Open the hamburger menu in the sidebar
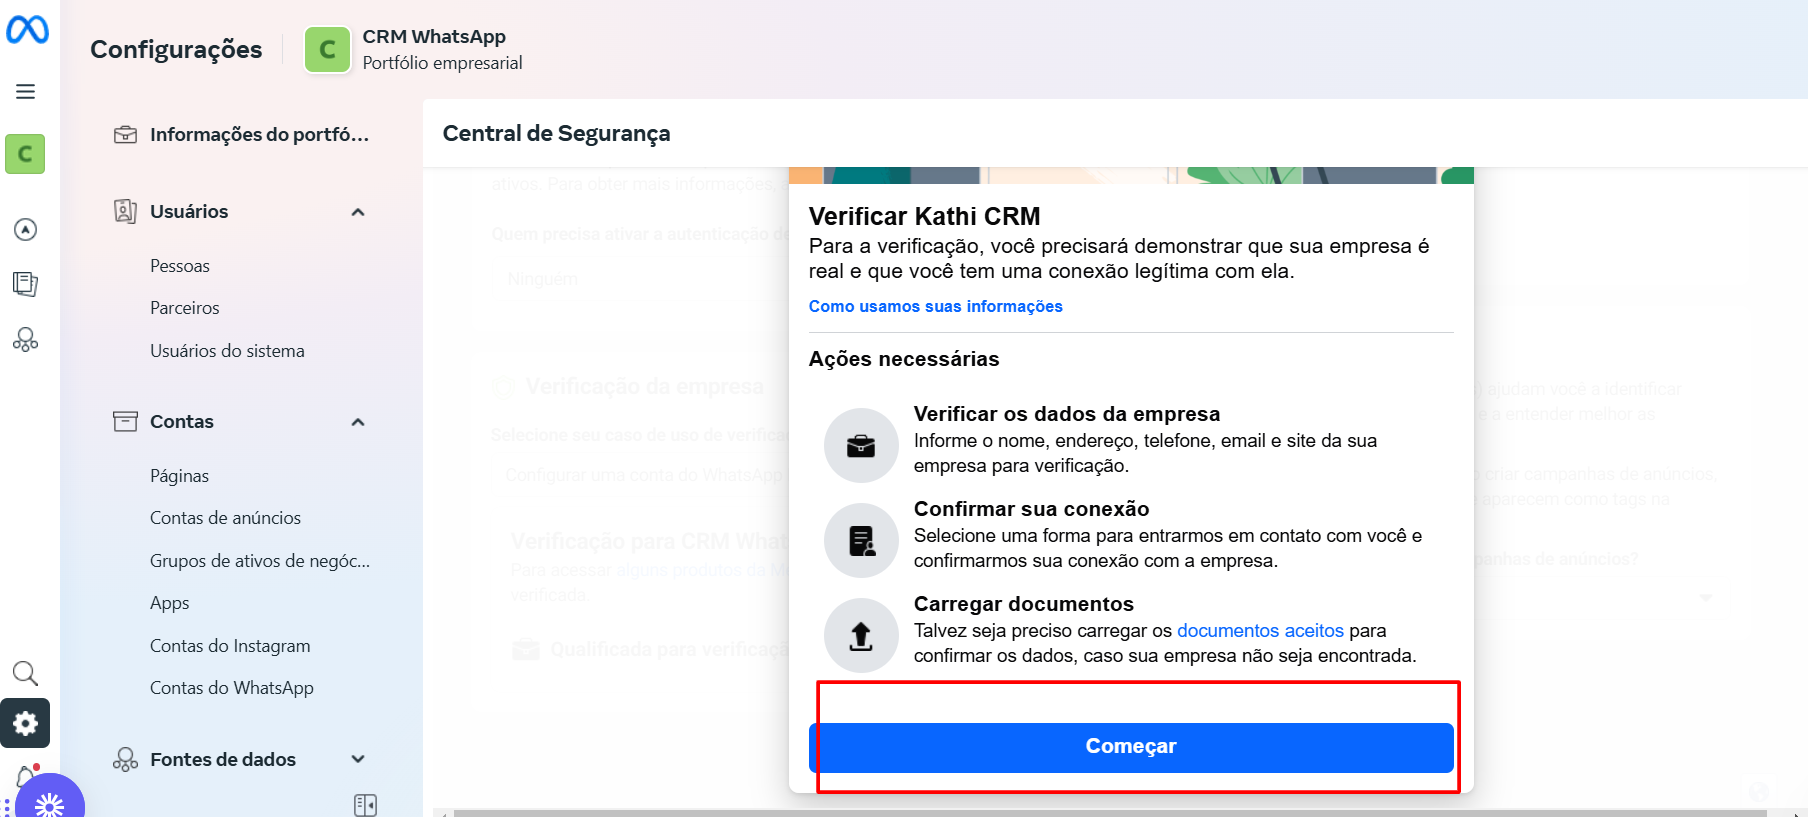Screen dimensions: 1808x817 (25, 90)
